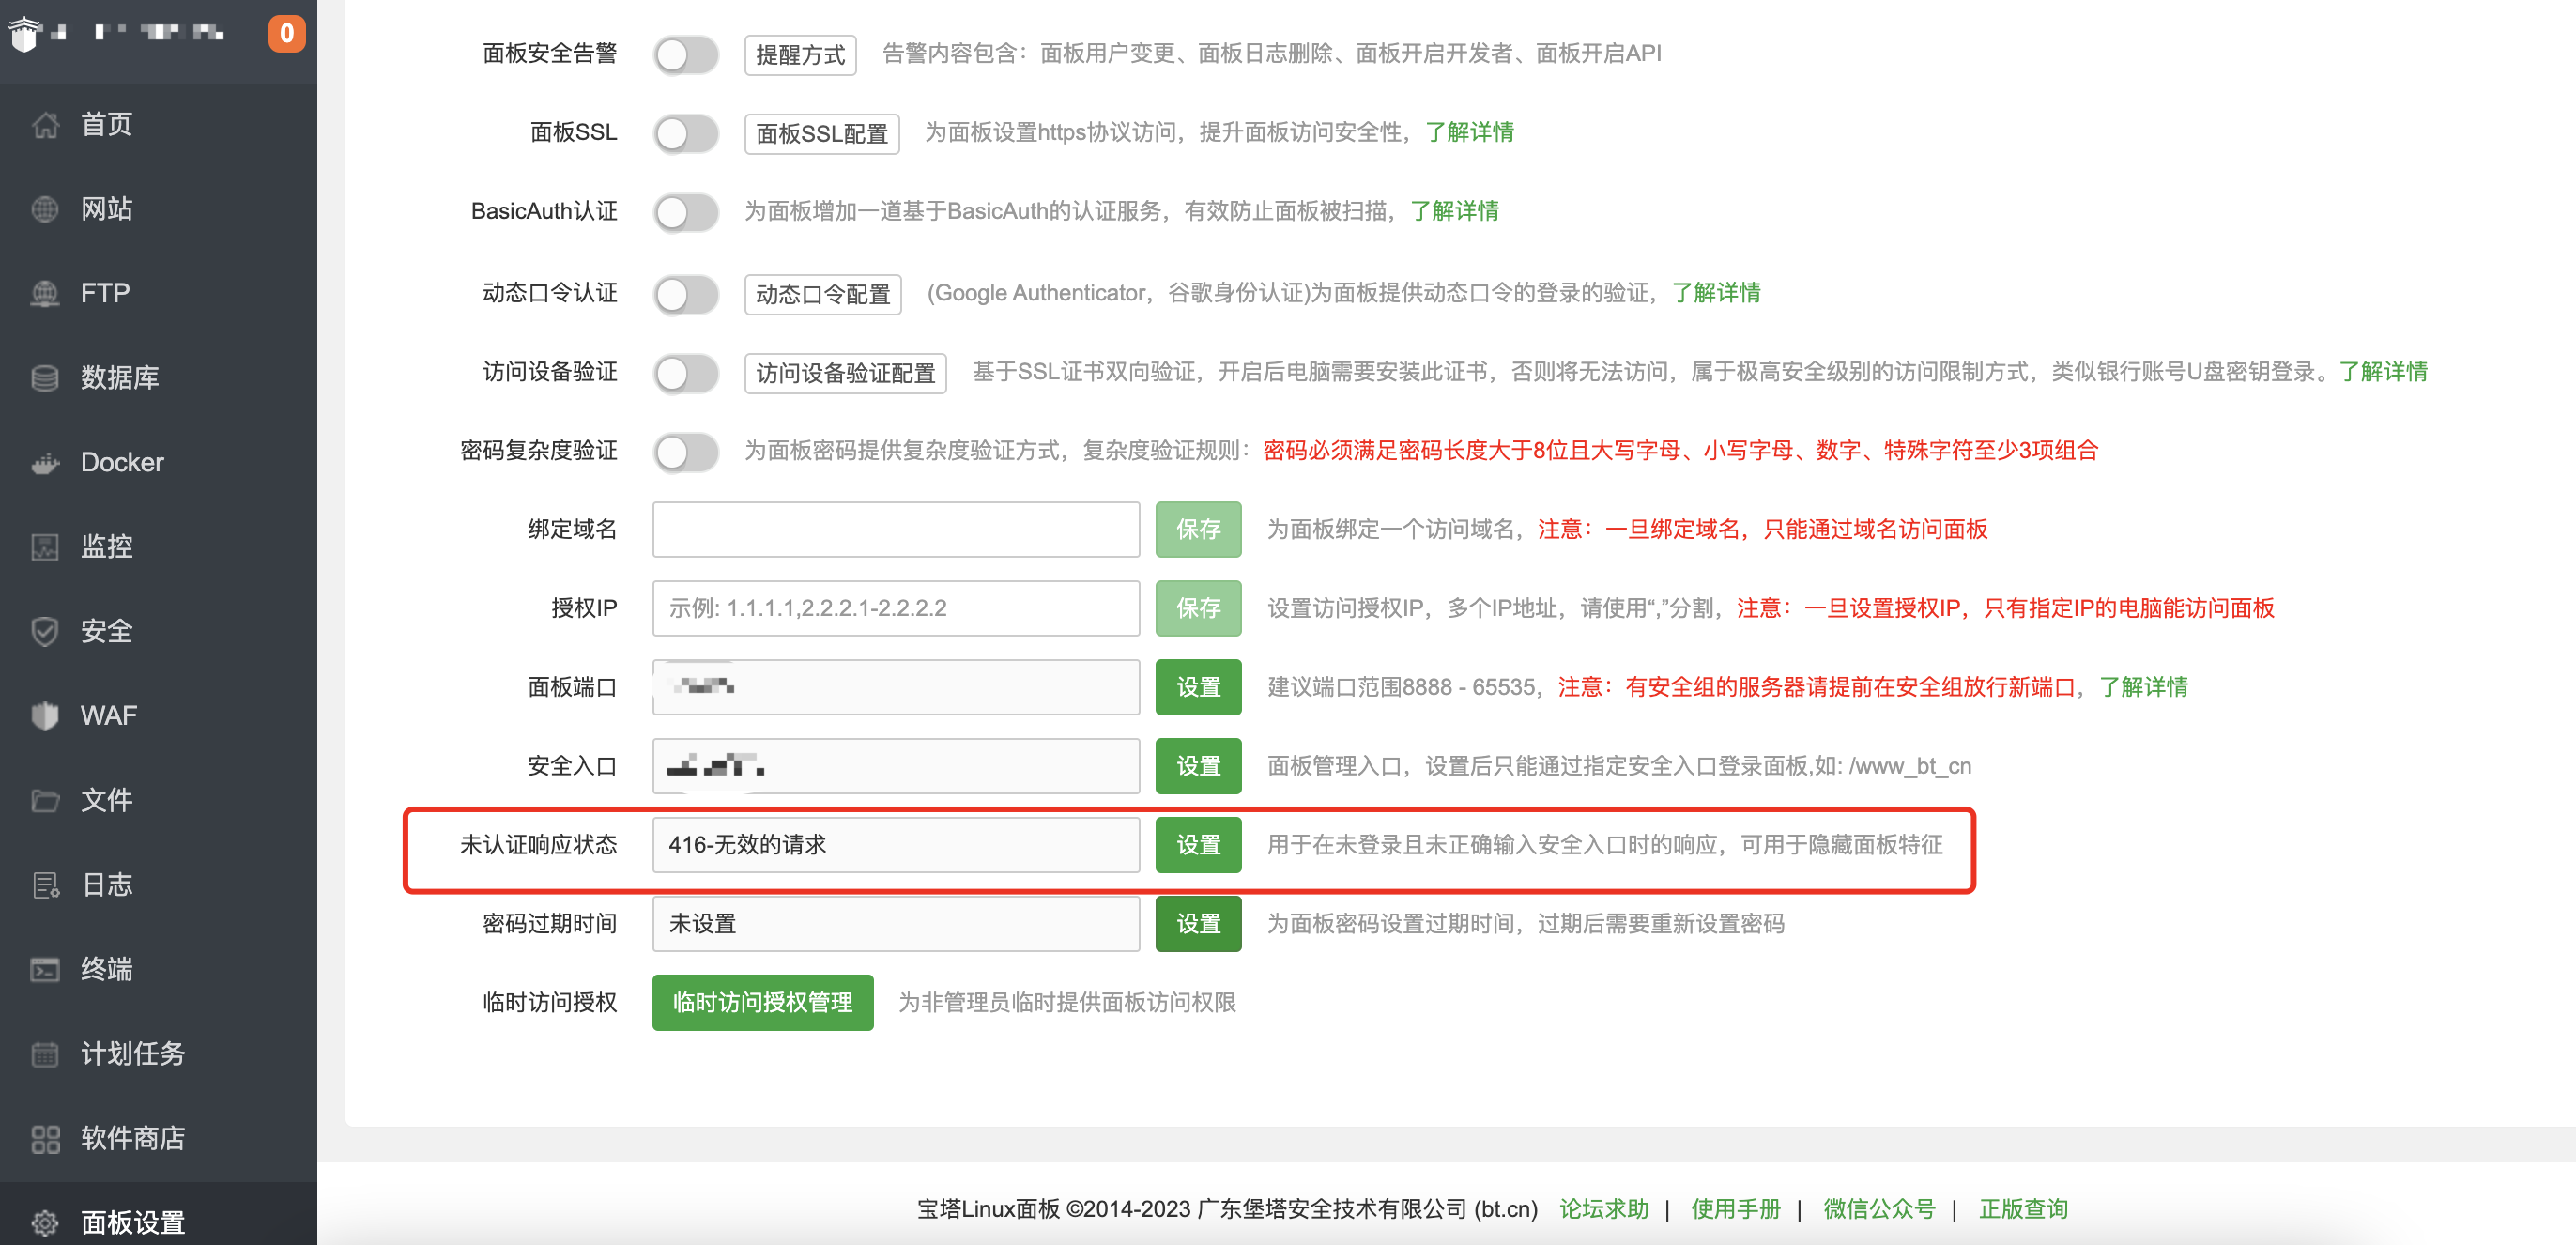Click the FTP icon in sidebar
The width and height of the screenshot is (2576, 1245).
coord(45,293)
